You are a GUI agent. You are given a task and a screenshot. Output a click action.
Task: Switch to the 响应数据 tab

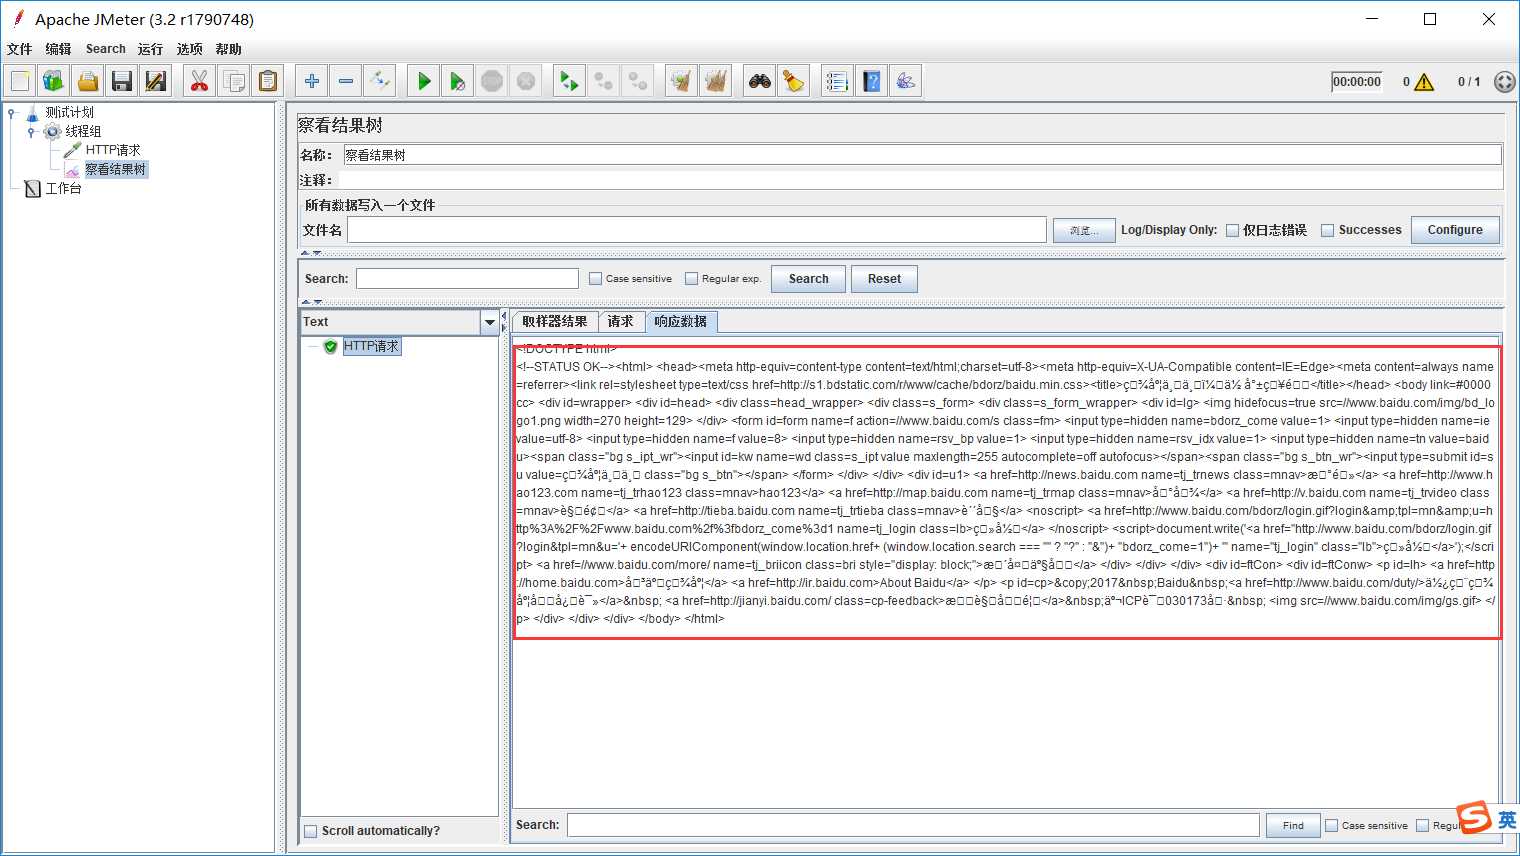click(681, 322)
